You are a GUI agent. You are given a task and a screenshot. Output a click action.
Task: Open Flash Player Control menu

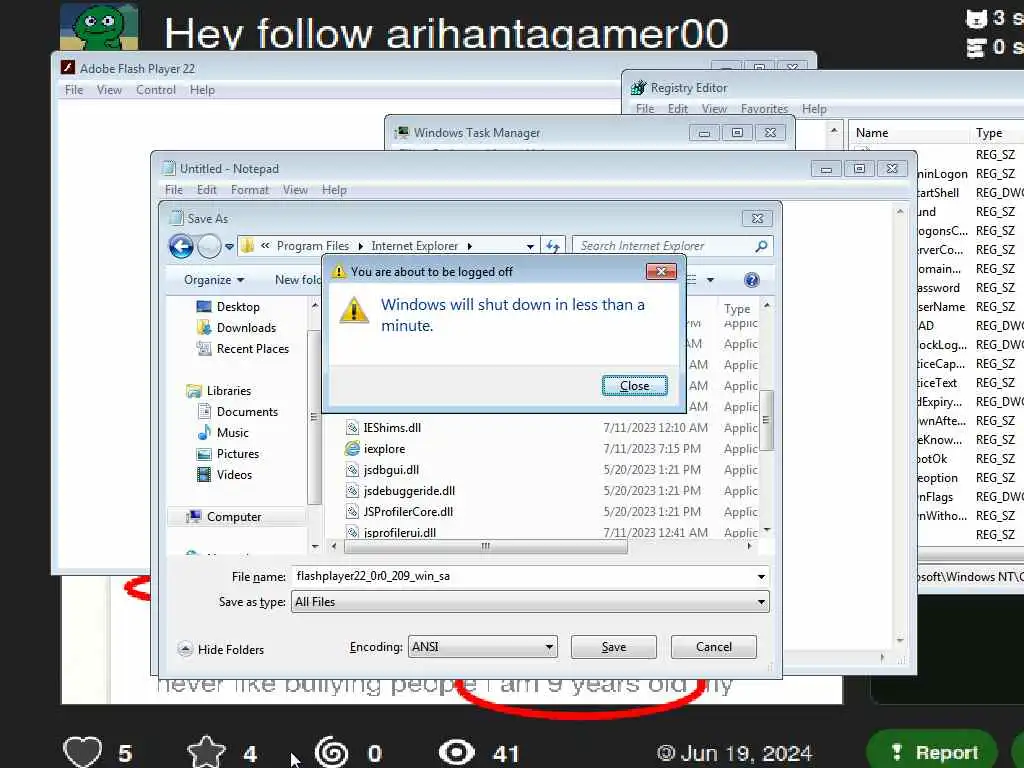155,90
